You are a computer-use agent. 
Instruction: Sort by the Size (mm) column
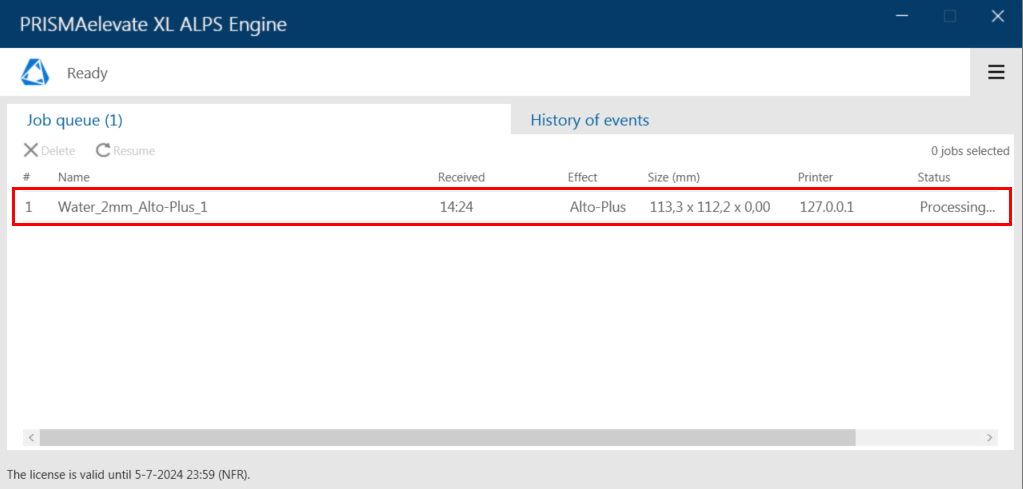(675, 177)
